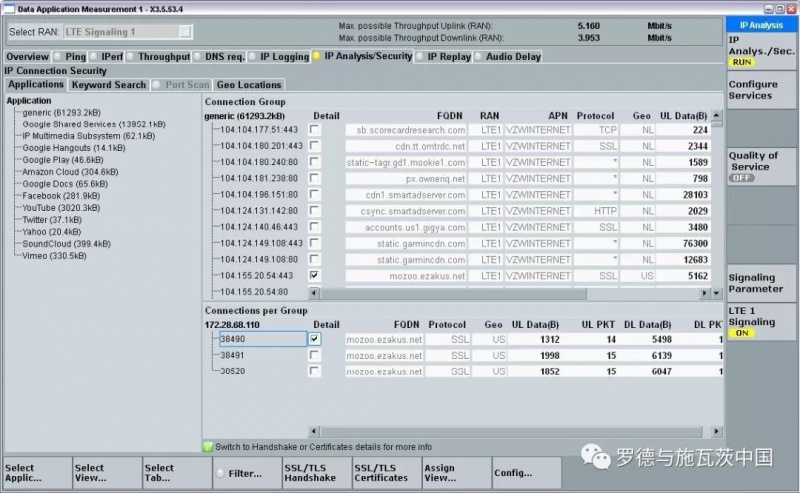Open the Geo Locations tab
Viewport: 800px width, 493px height.
[249, 85]
